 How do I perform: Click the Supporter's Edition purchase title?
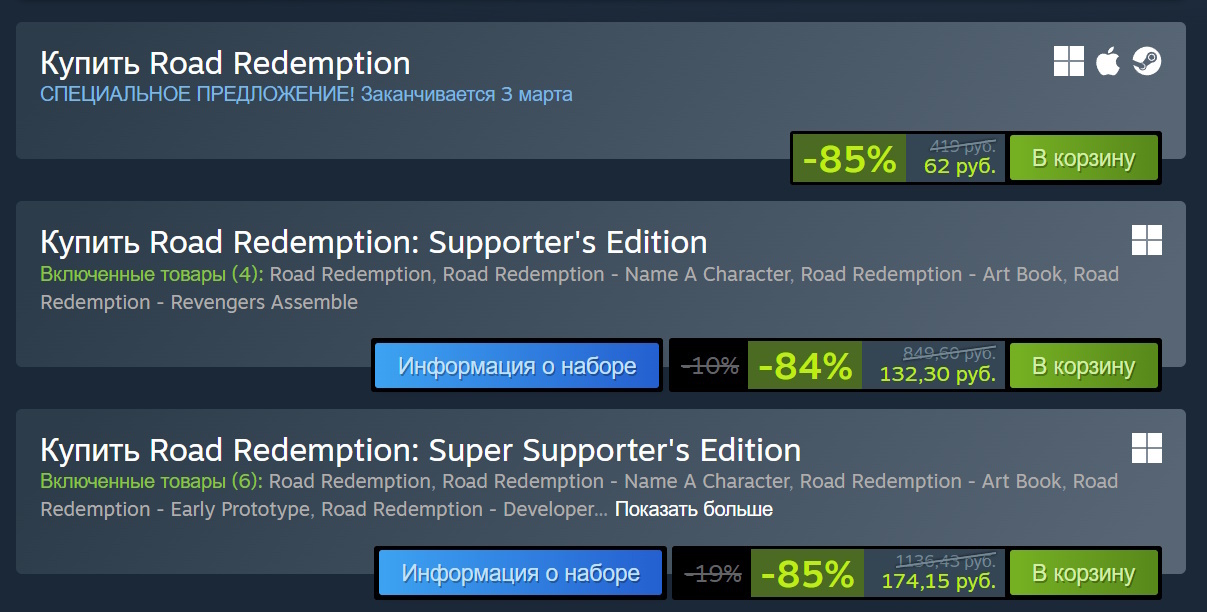click(373, 242)
